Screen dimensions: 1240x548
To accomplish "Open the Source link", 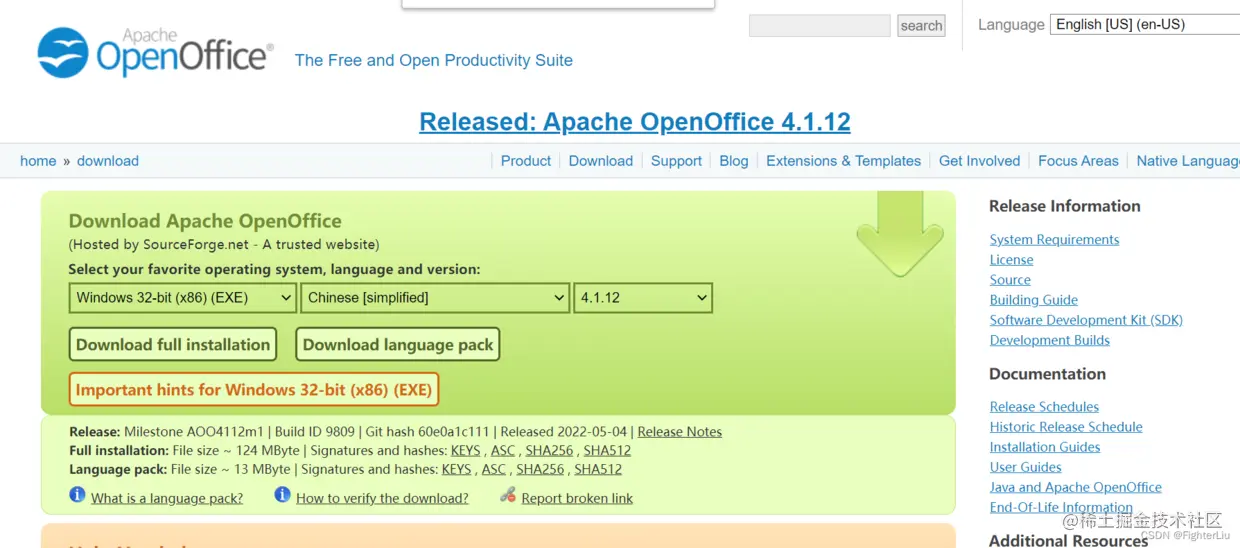I will click(x=1010, y=280).
